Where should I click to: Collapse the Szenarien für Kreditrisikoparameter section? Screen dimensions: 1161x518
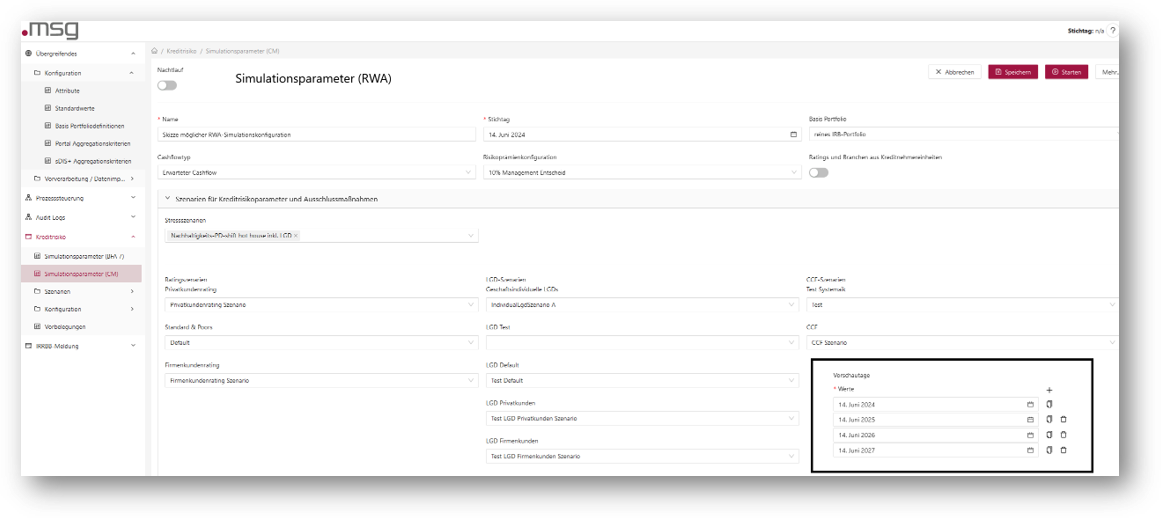165,199
